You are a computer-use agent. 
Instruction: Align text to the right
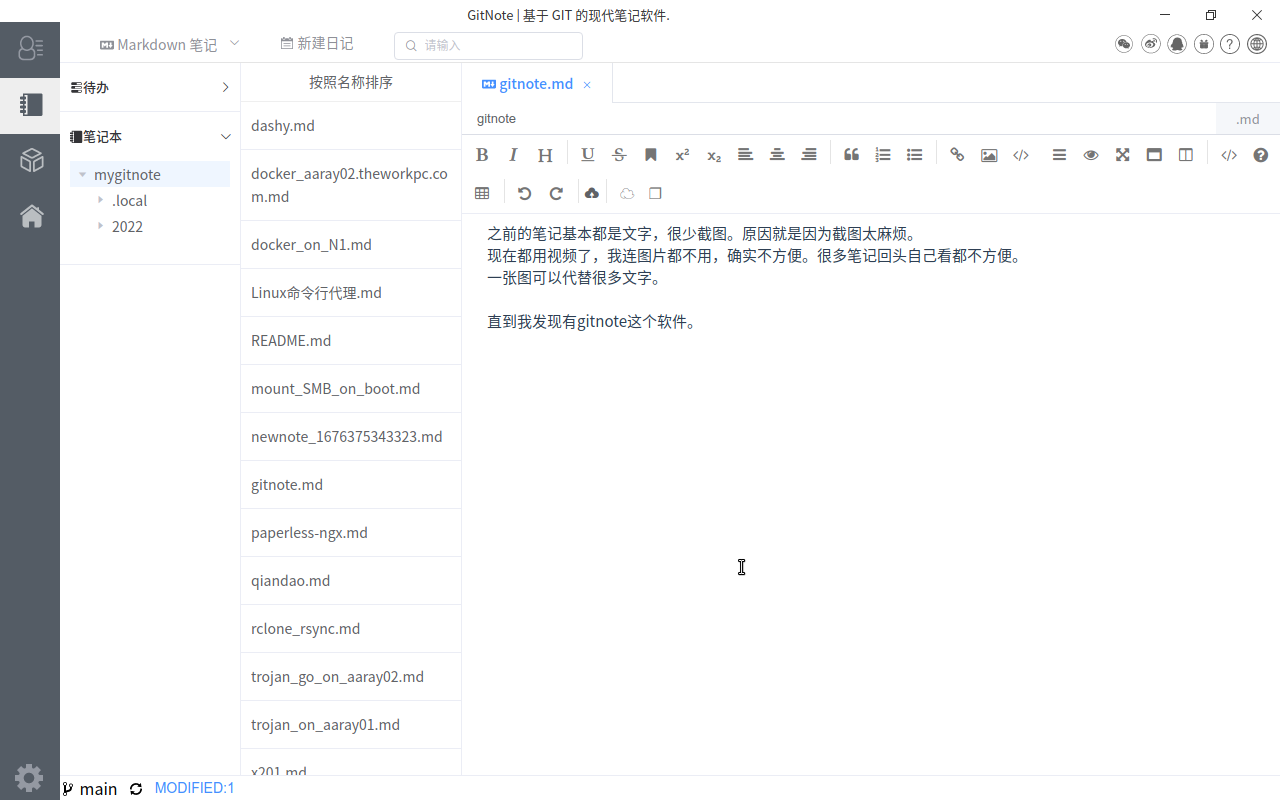tap(809, 155)
